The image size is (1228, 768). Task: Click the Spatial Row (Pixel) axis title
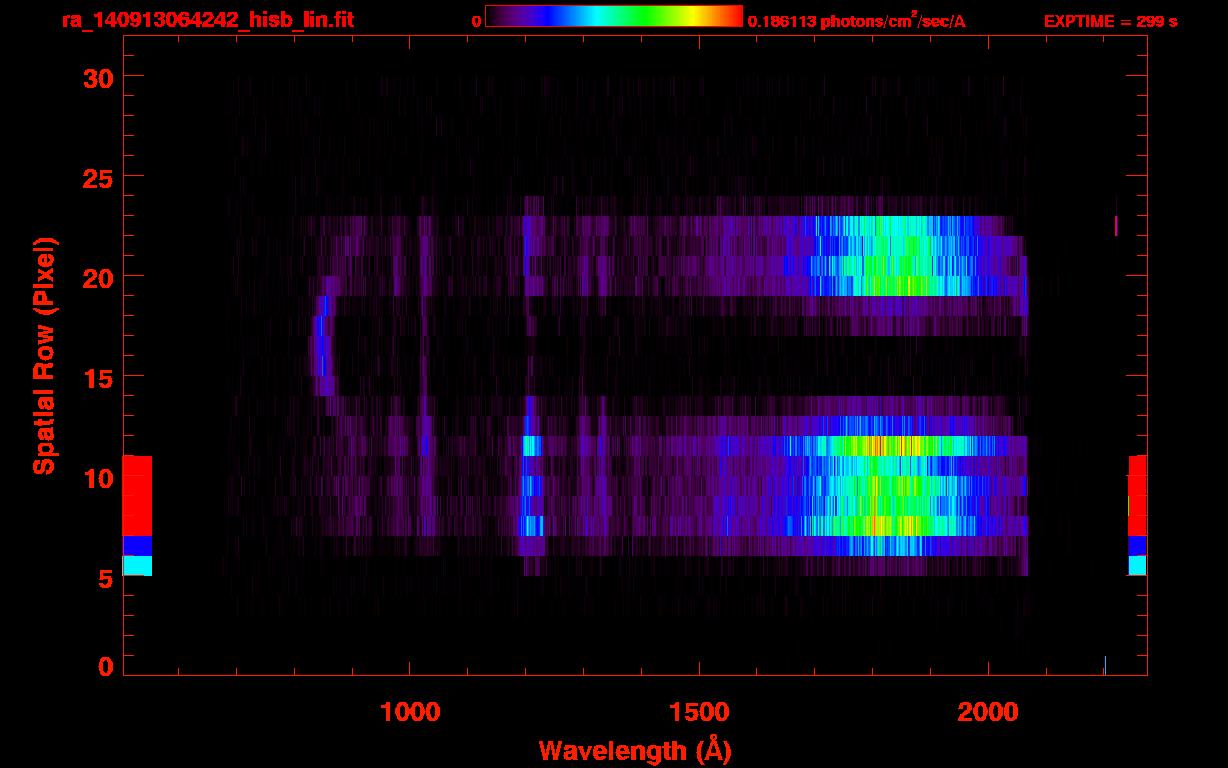pos(44,355)
